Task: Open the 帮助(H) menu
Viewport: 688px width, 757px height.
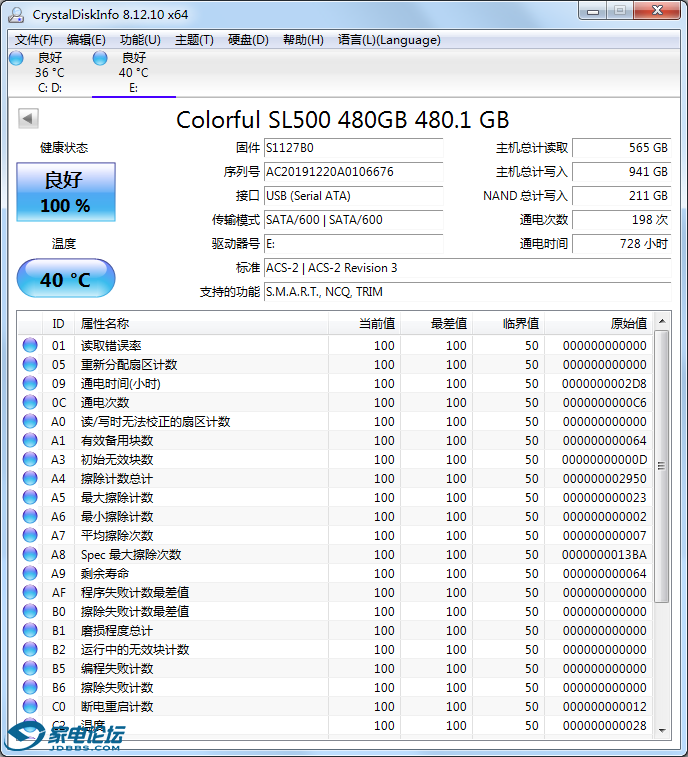Action: click(303, 40)
